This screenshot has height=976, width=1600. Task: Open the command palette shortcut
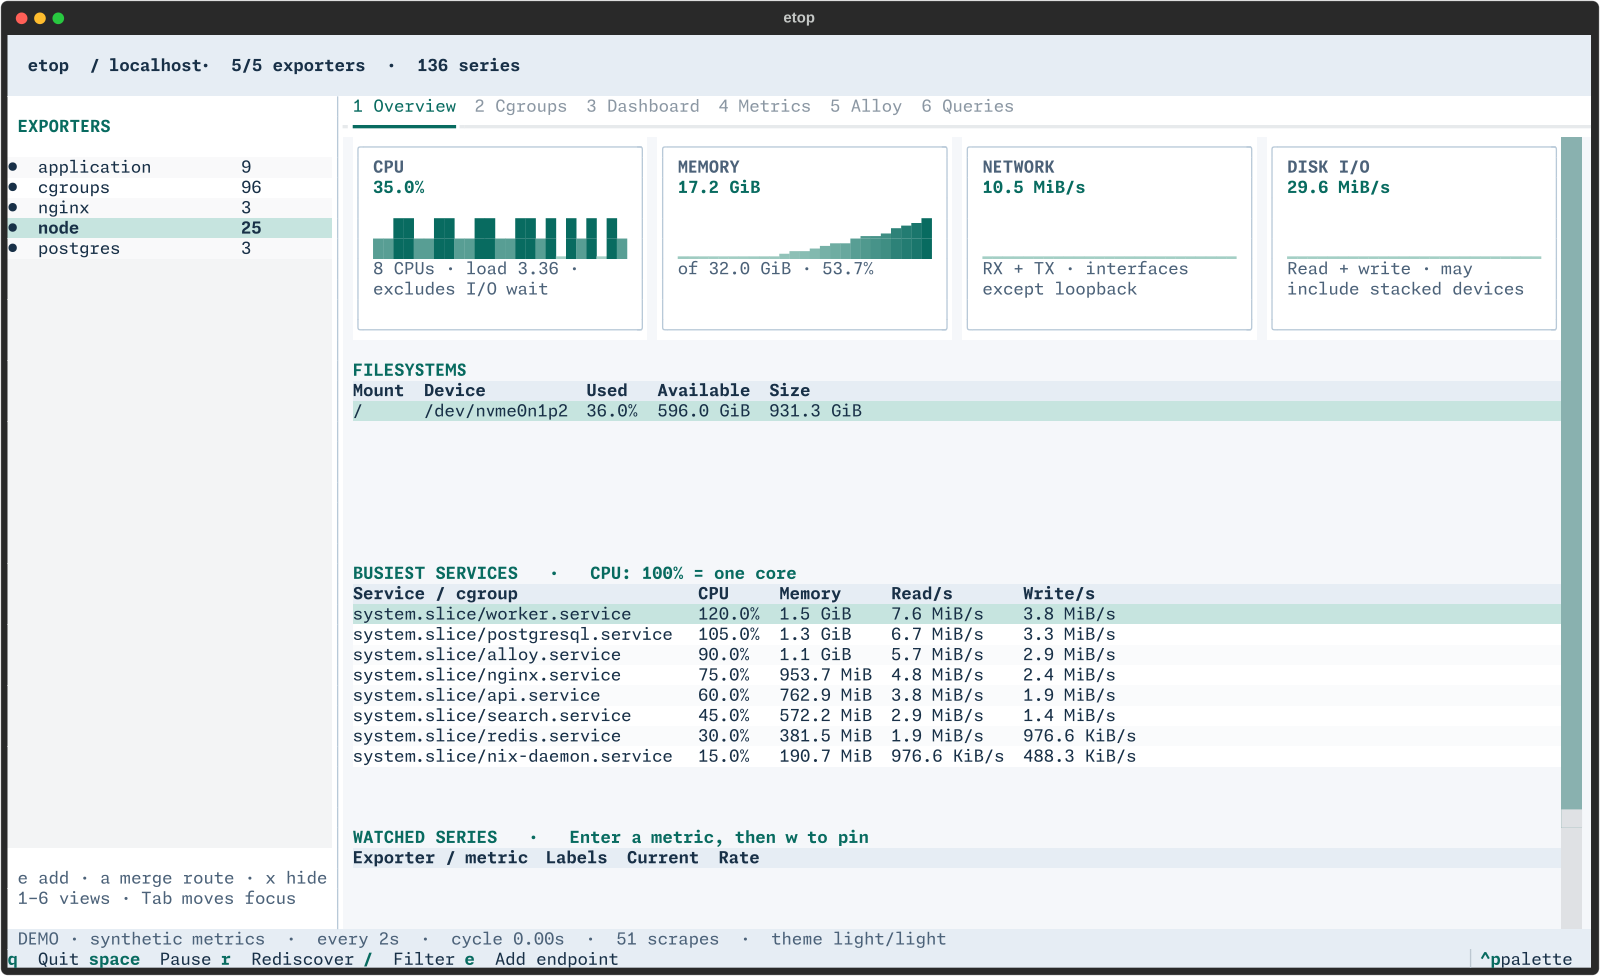click(x=1526, y=960)
